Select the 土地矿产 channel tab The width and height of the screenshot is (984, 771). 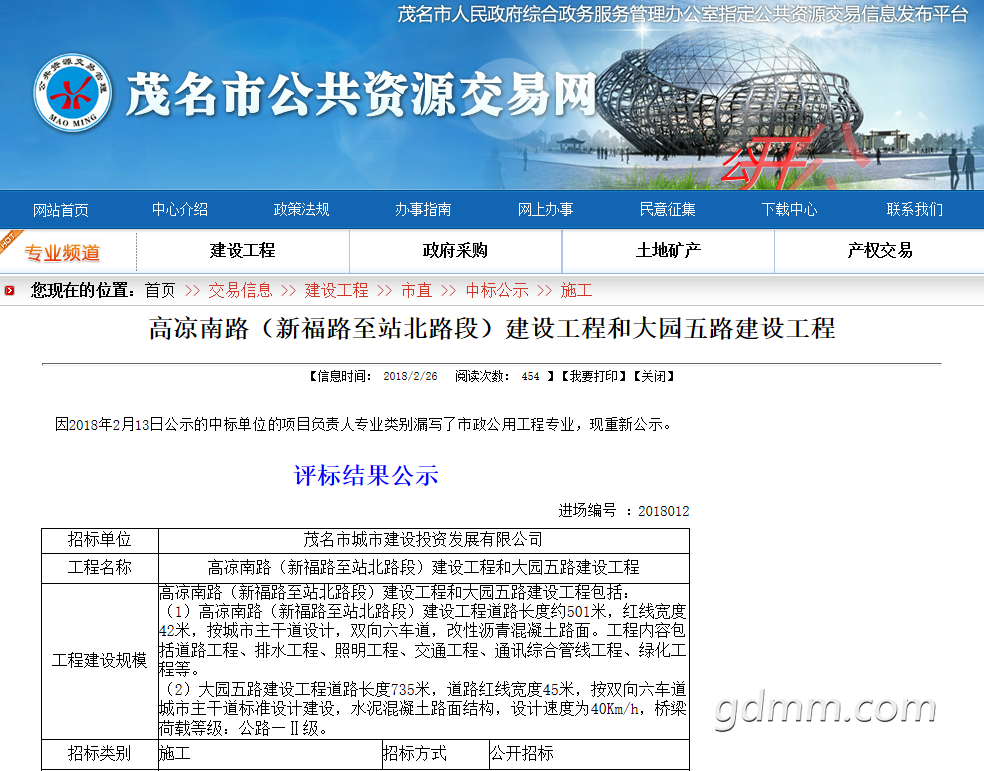pyautogui.click(x=668, y=251)
